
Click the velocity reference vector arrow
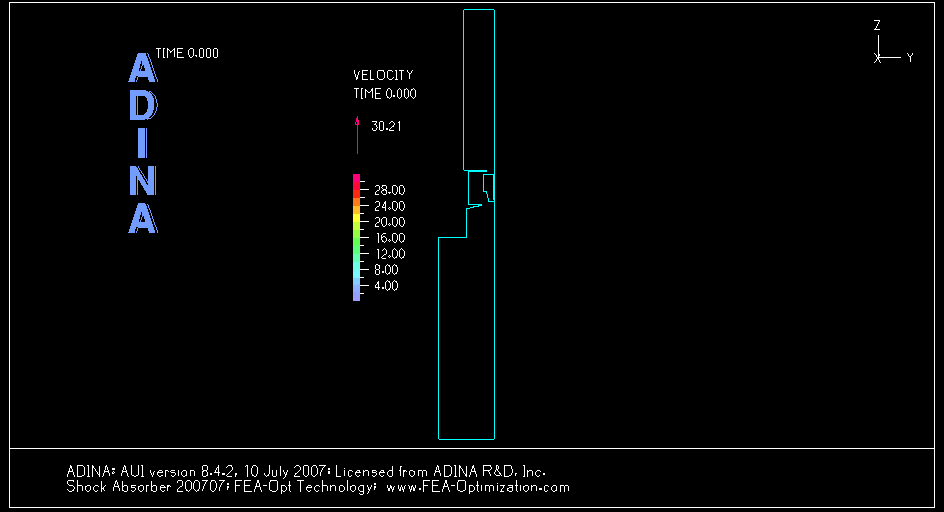(357, 134)
